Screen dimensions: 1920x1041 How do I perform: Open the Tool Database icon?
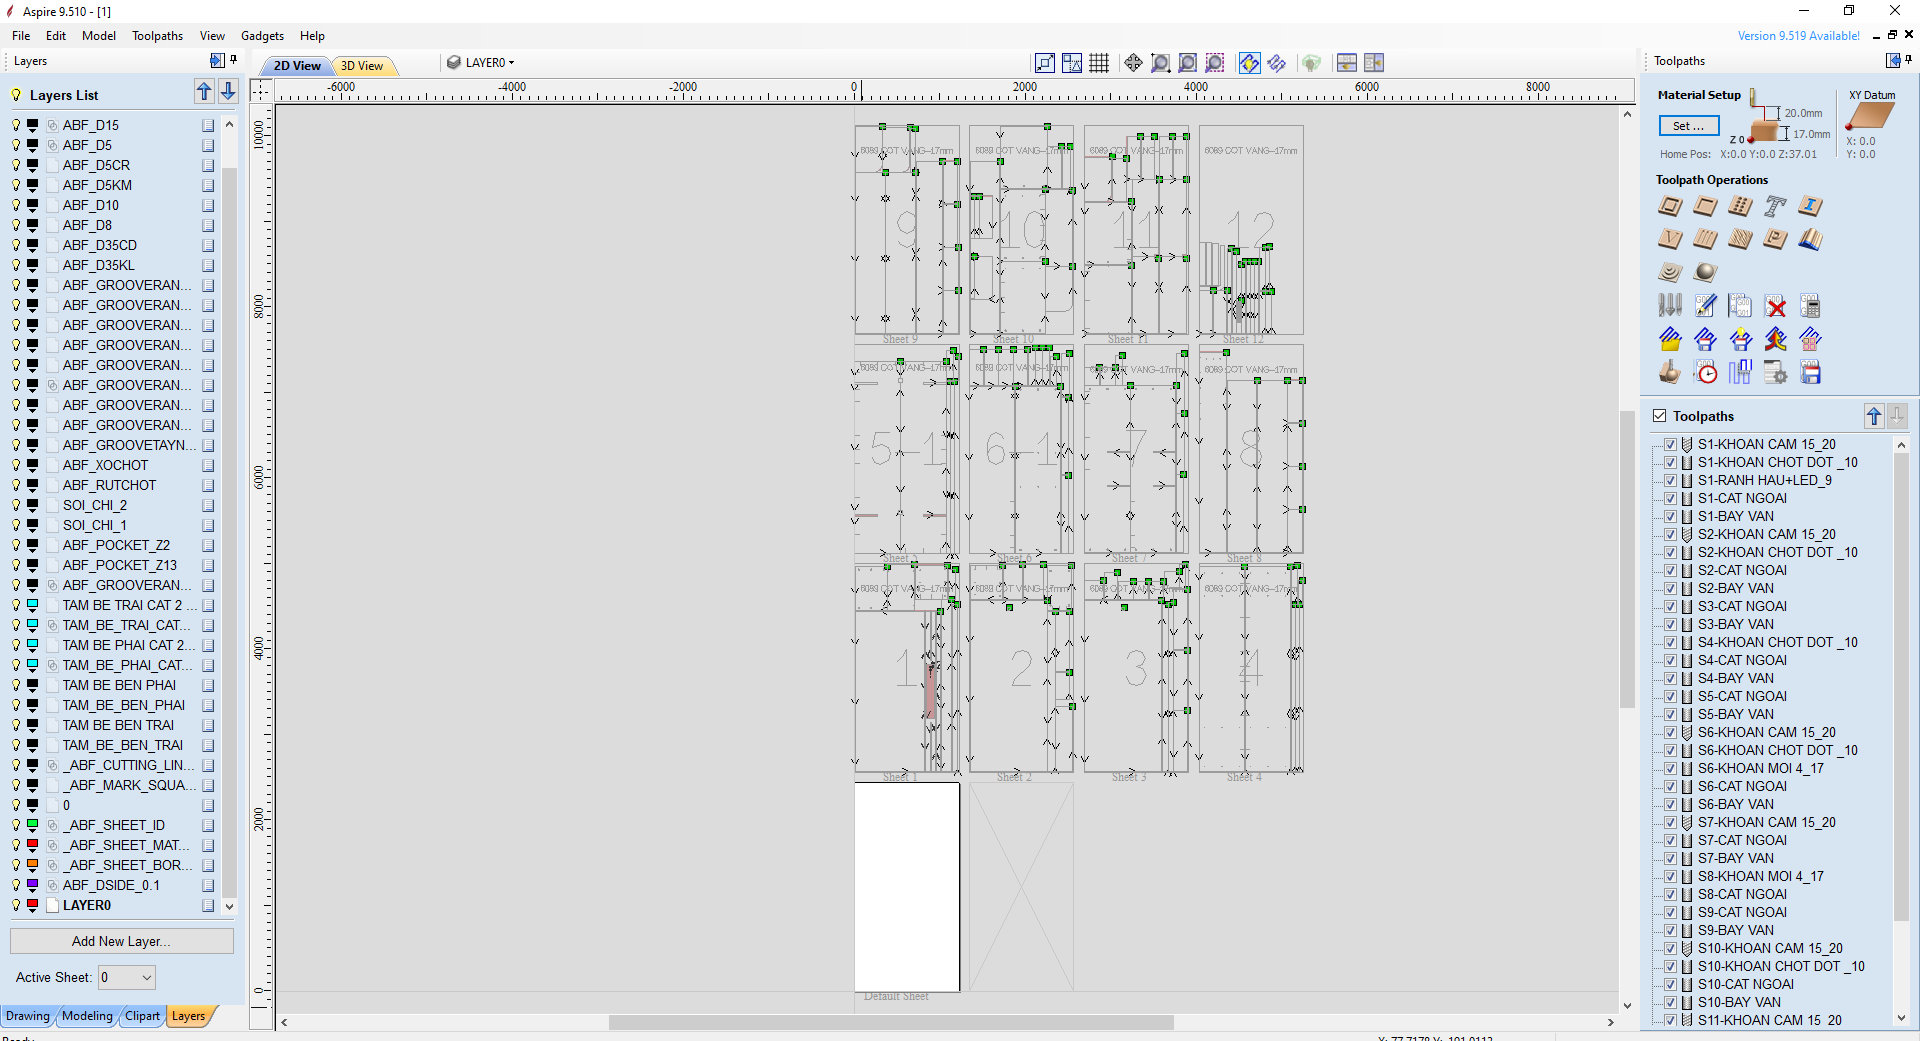coord(1670,306)
